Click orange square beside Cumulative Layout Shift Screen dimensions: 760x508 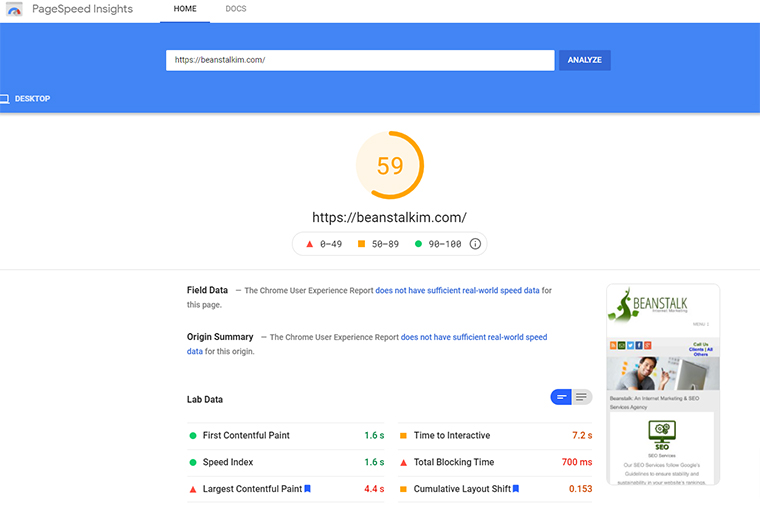403,489
